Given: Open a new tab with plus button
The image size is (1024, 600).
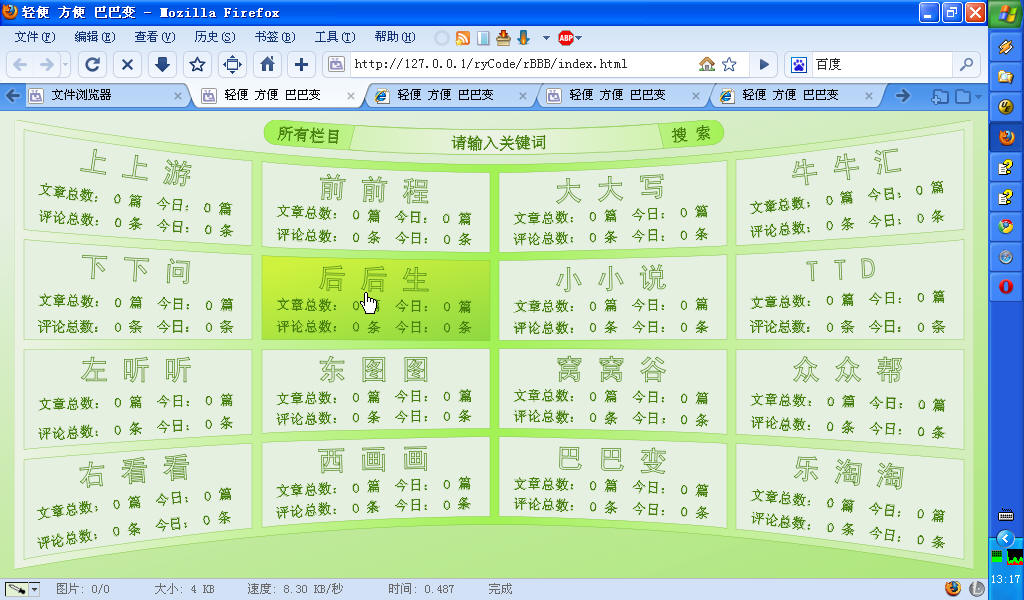Looking at the screenshot, I should pyautogui.click(x=301, y=64).
